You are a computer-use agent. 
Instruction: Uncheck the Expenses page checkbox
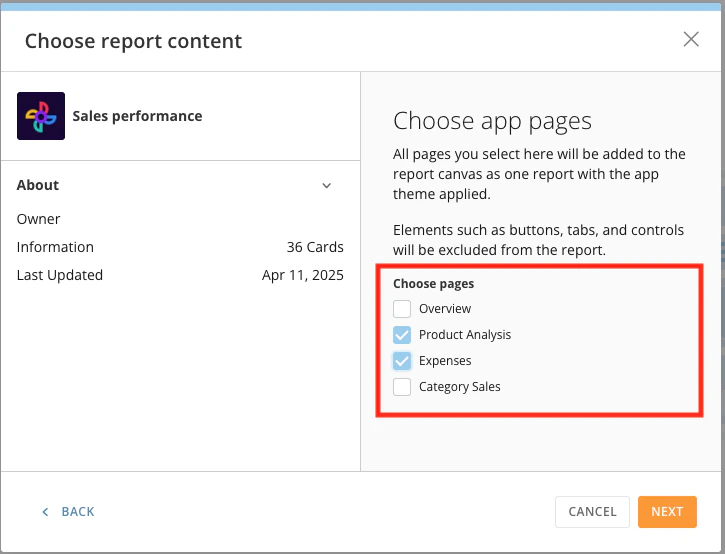(x=402, y=361)
